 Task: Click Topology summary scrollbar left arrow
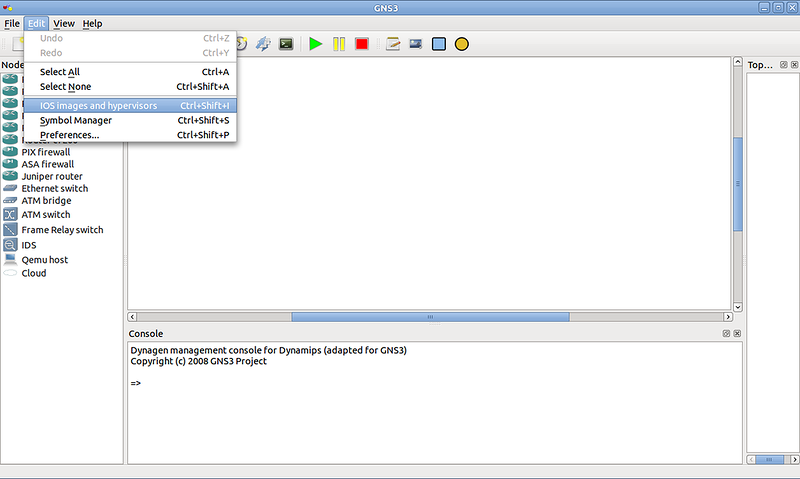[751, 460]
